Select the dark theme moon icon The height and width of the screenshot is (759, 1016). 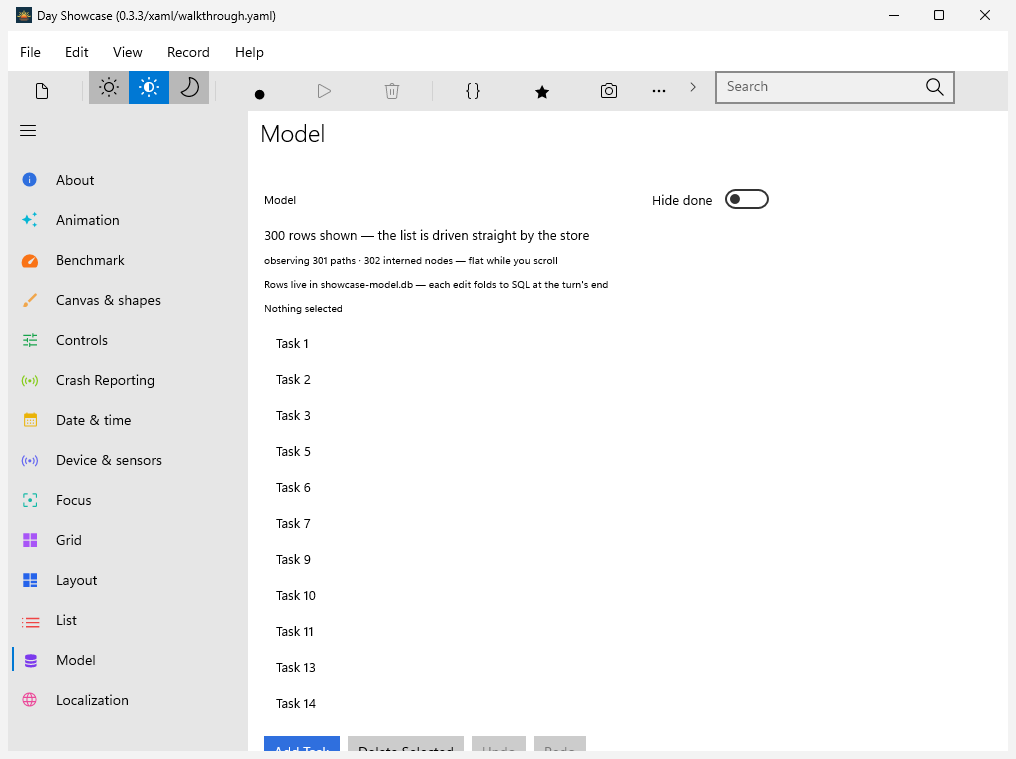189,88
